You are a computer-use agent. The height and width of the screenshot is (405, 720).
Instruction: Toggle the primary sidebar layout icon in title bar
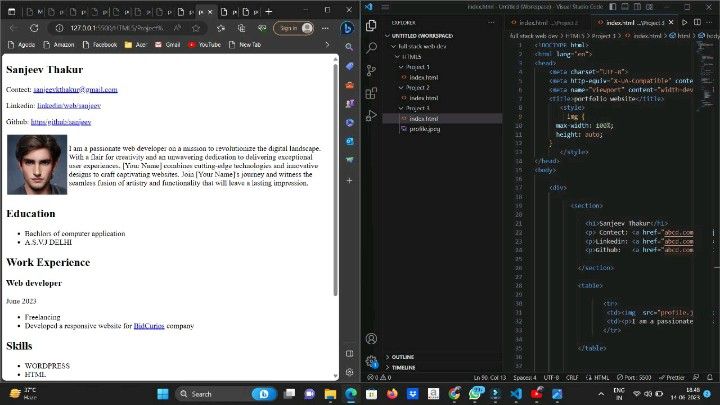pyautogui.click(x=613, y=7)
